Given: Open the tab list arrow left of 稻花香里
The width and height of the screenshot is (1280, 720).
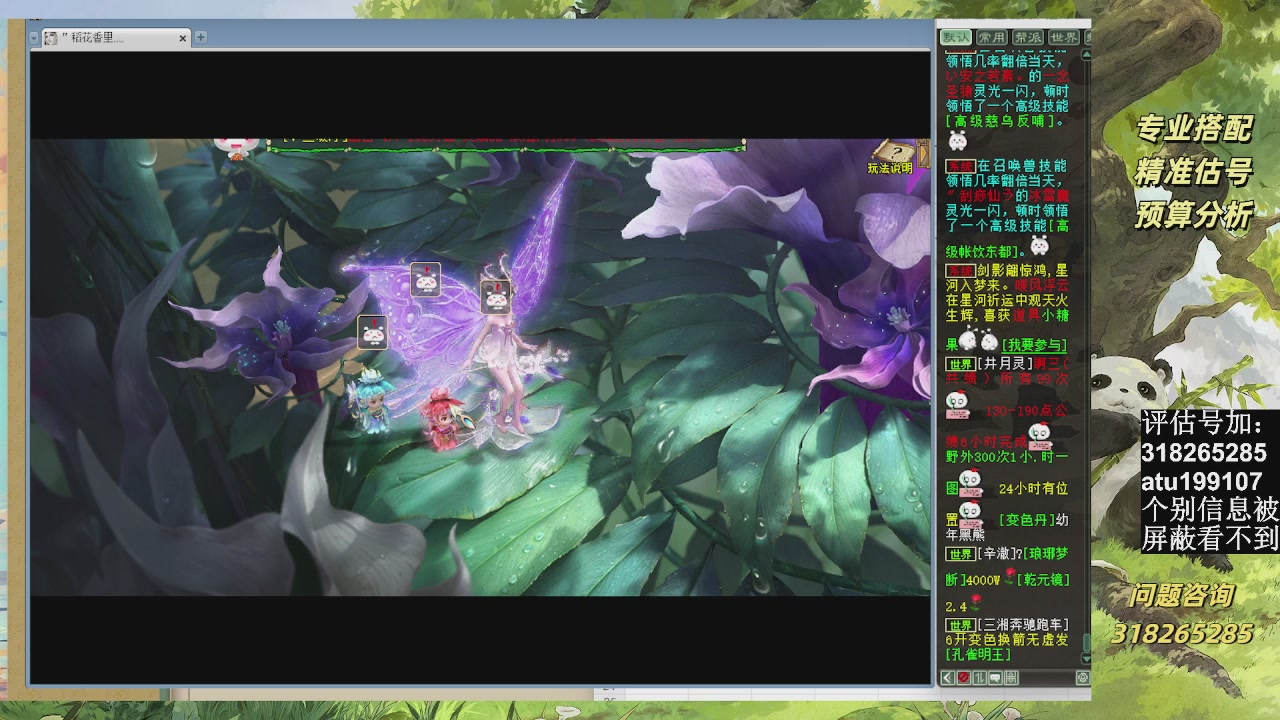Looking at the screenshot, I should click(x=34, y=38).
